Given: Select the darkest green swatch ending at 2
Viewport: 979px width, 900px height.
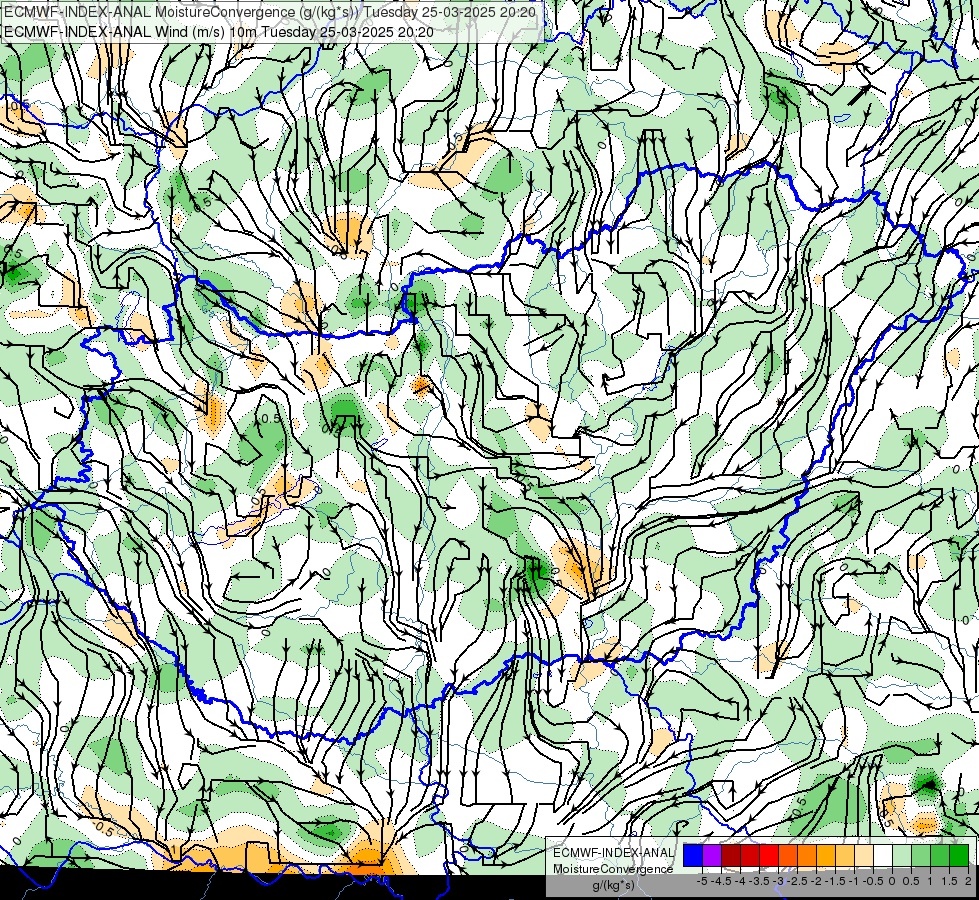Looking at the screenshot, I should pyautogui.click(x=959, y=855).
